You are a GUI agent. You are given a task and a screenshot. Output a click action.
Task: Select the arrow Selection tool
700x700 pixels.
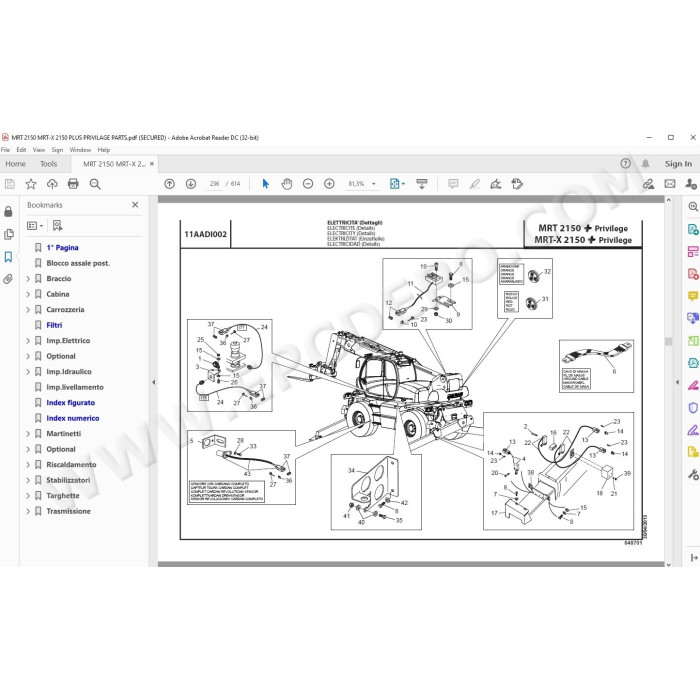click(266, 184)
